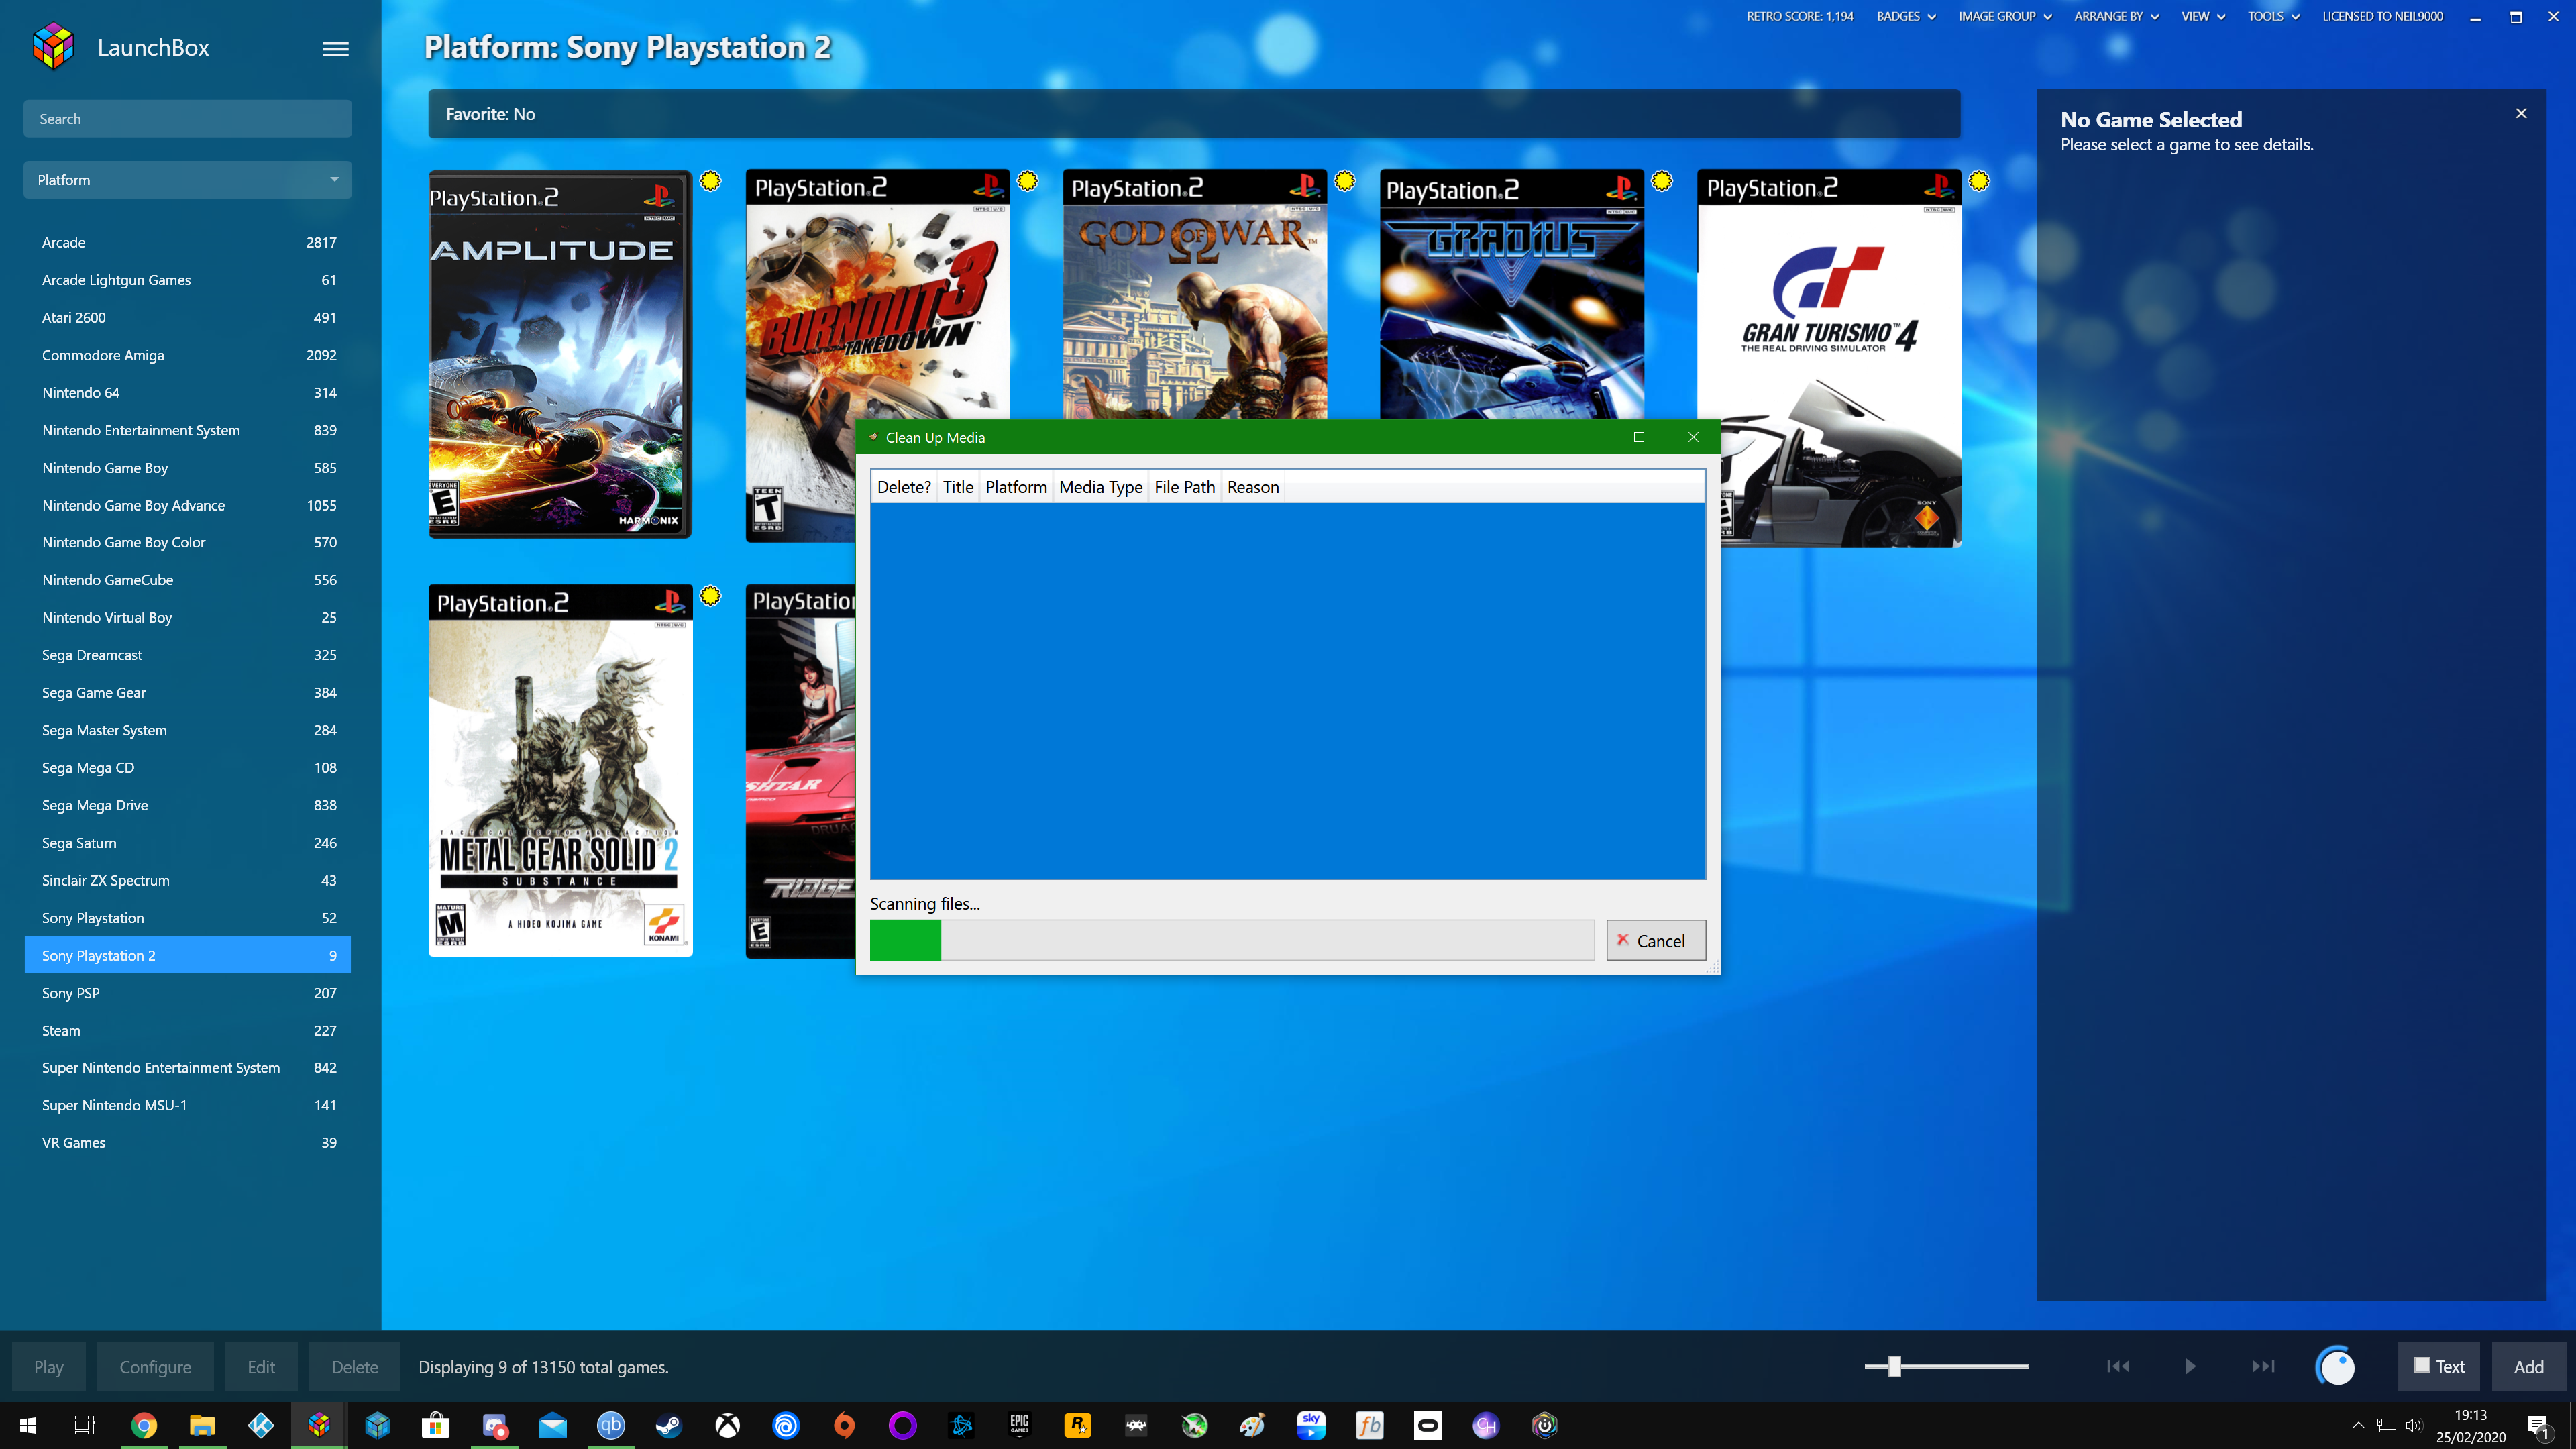Open Microsoft Store from taskbar

pos(435,1425)
